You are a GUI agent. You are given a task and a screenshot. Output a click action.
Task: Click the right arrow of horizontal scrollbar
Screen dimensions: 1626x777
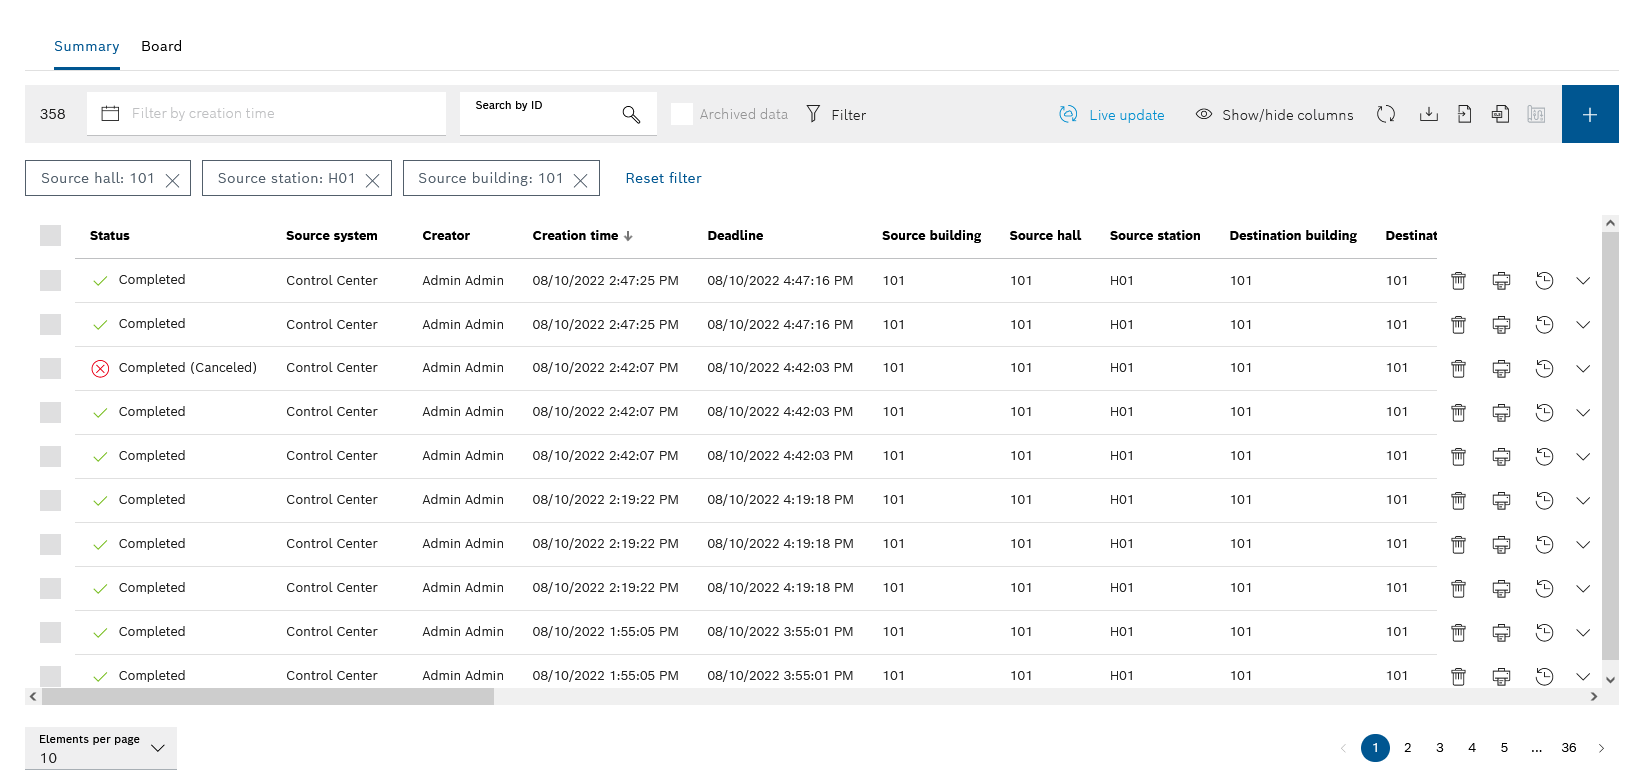pyautogui.click(x=1594, y=697)
